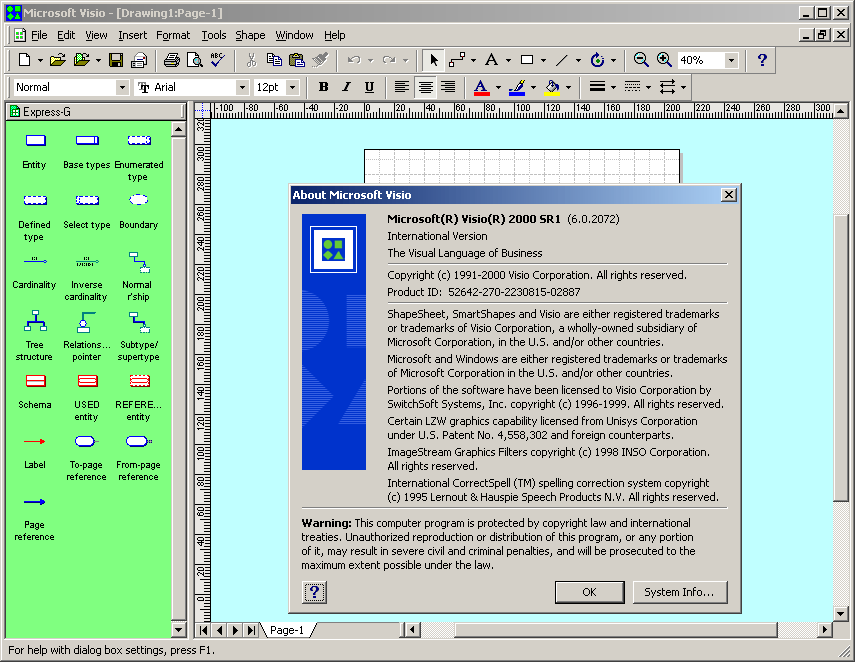This screenshot has height=662, width=855.
Task: Go to the first page navigation button
Action: (x=203, y=630)
